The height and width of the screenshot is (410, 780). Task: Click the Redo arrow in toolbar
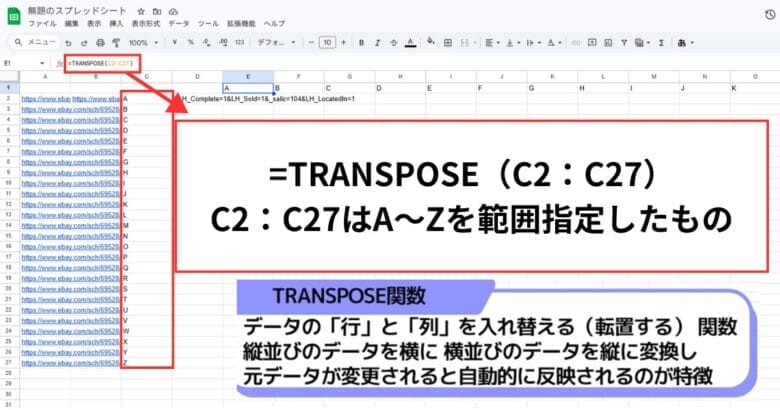click(x=84, y=43)
